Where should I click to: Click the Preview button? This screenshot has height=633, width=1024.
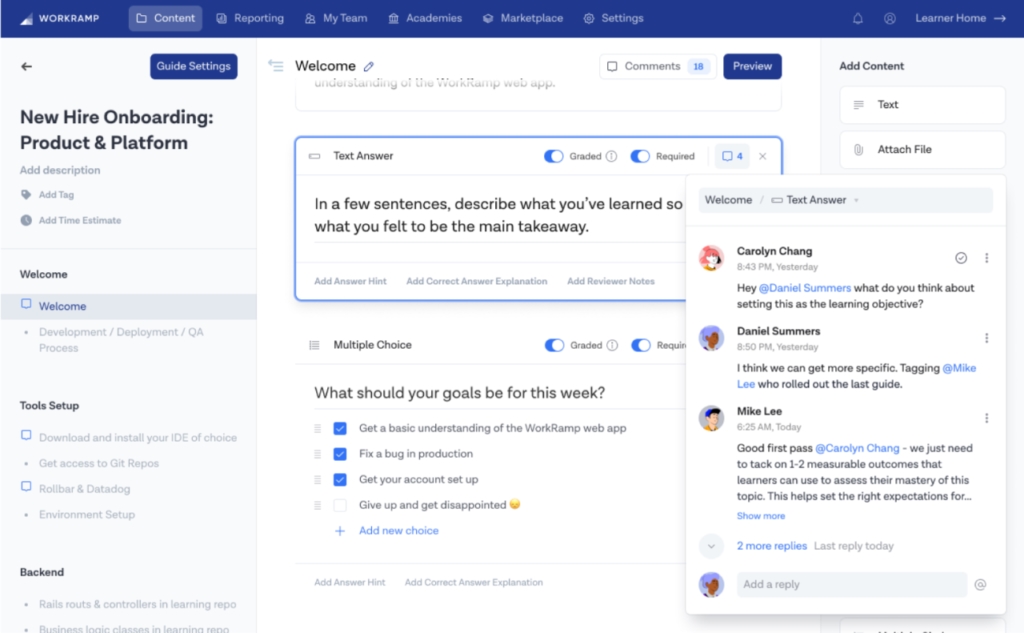752,66
